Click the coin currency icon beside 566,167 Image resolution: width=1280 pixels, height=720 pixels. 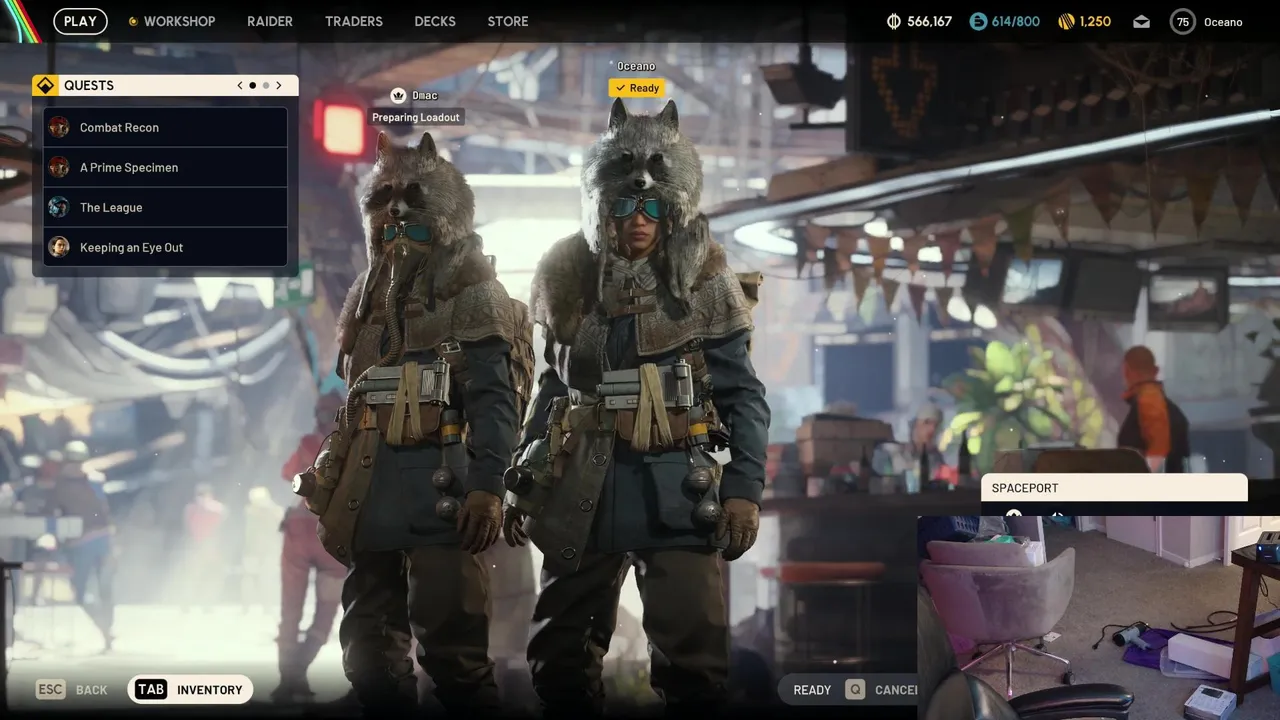pos(894,21)
